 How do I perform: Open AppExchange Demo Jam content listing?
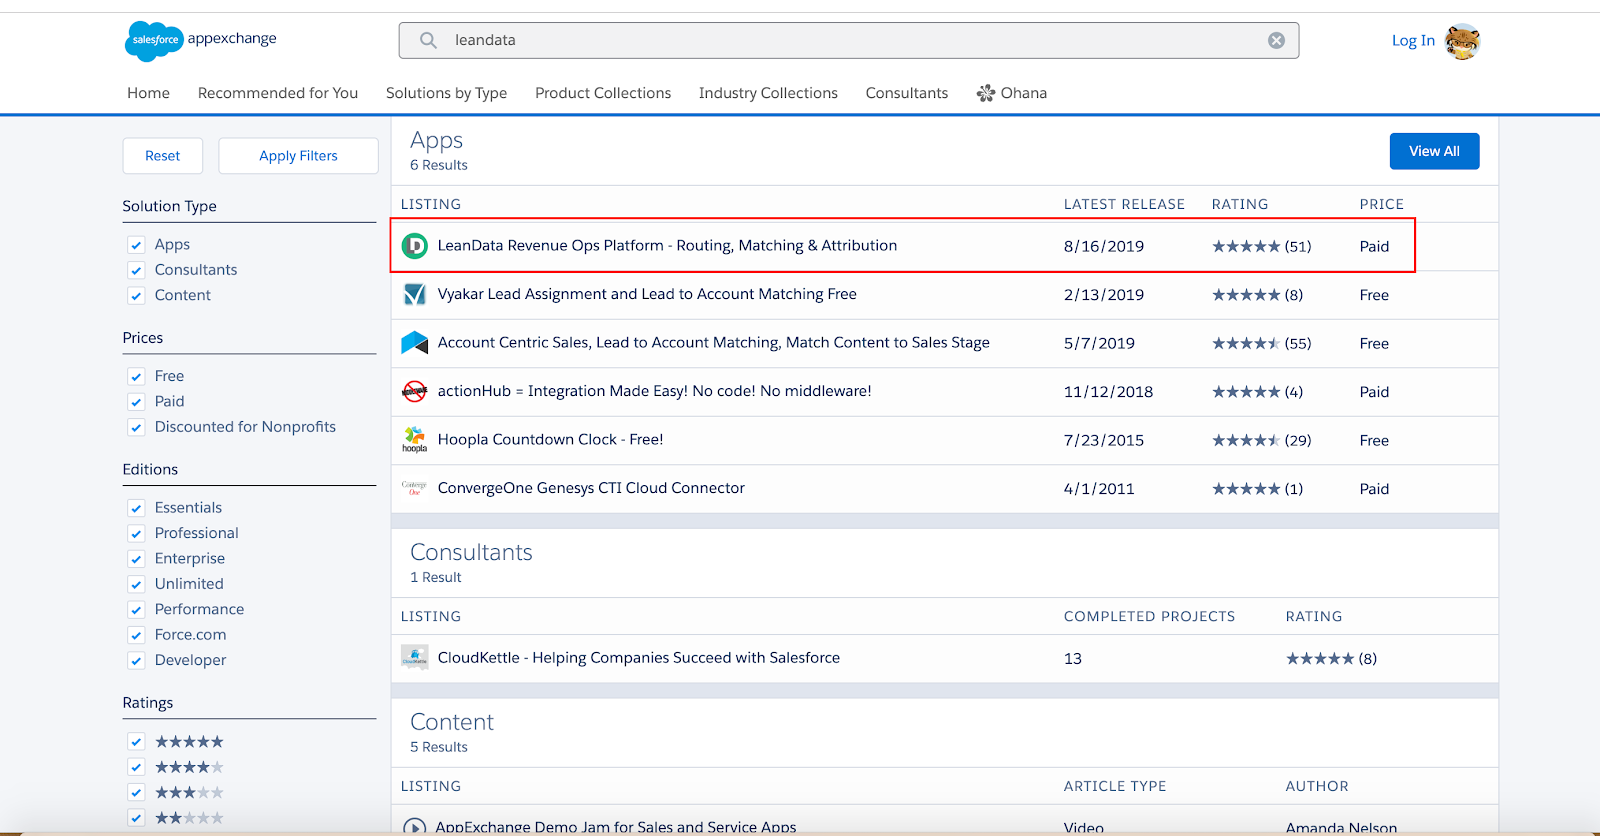click(616, 827)
